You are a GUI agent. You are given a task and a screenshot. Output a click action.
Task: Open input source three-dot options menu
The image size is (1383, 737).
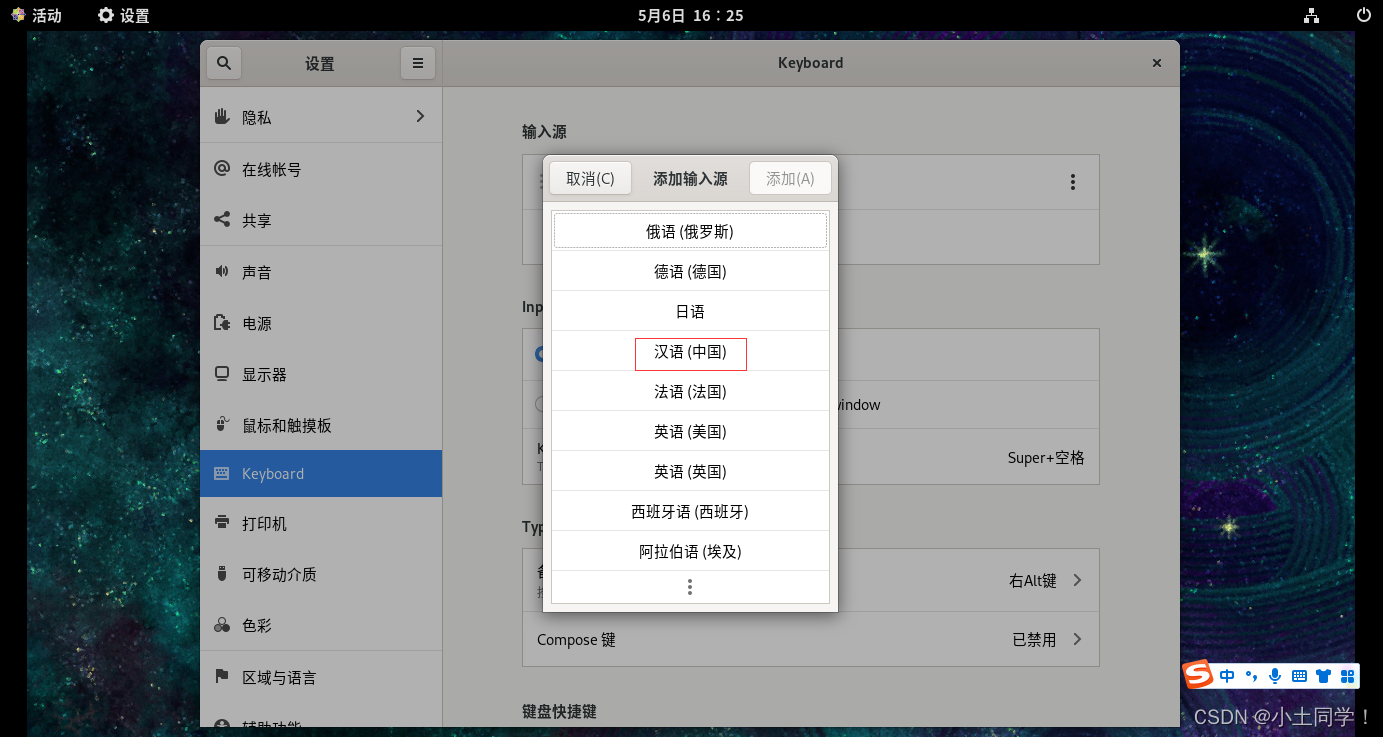(x=1072, y=182)
